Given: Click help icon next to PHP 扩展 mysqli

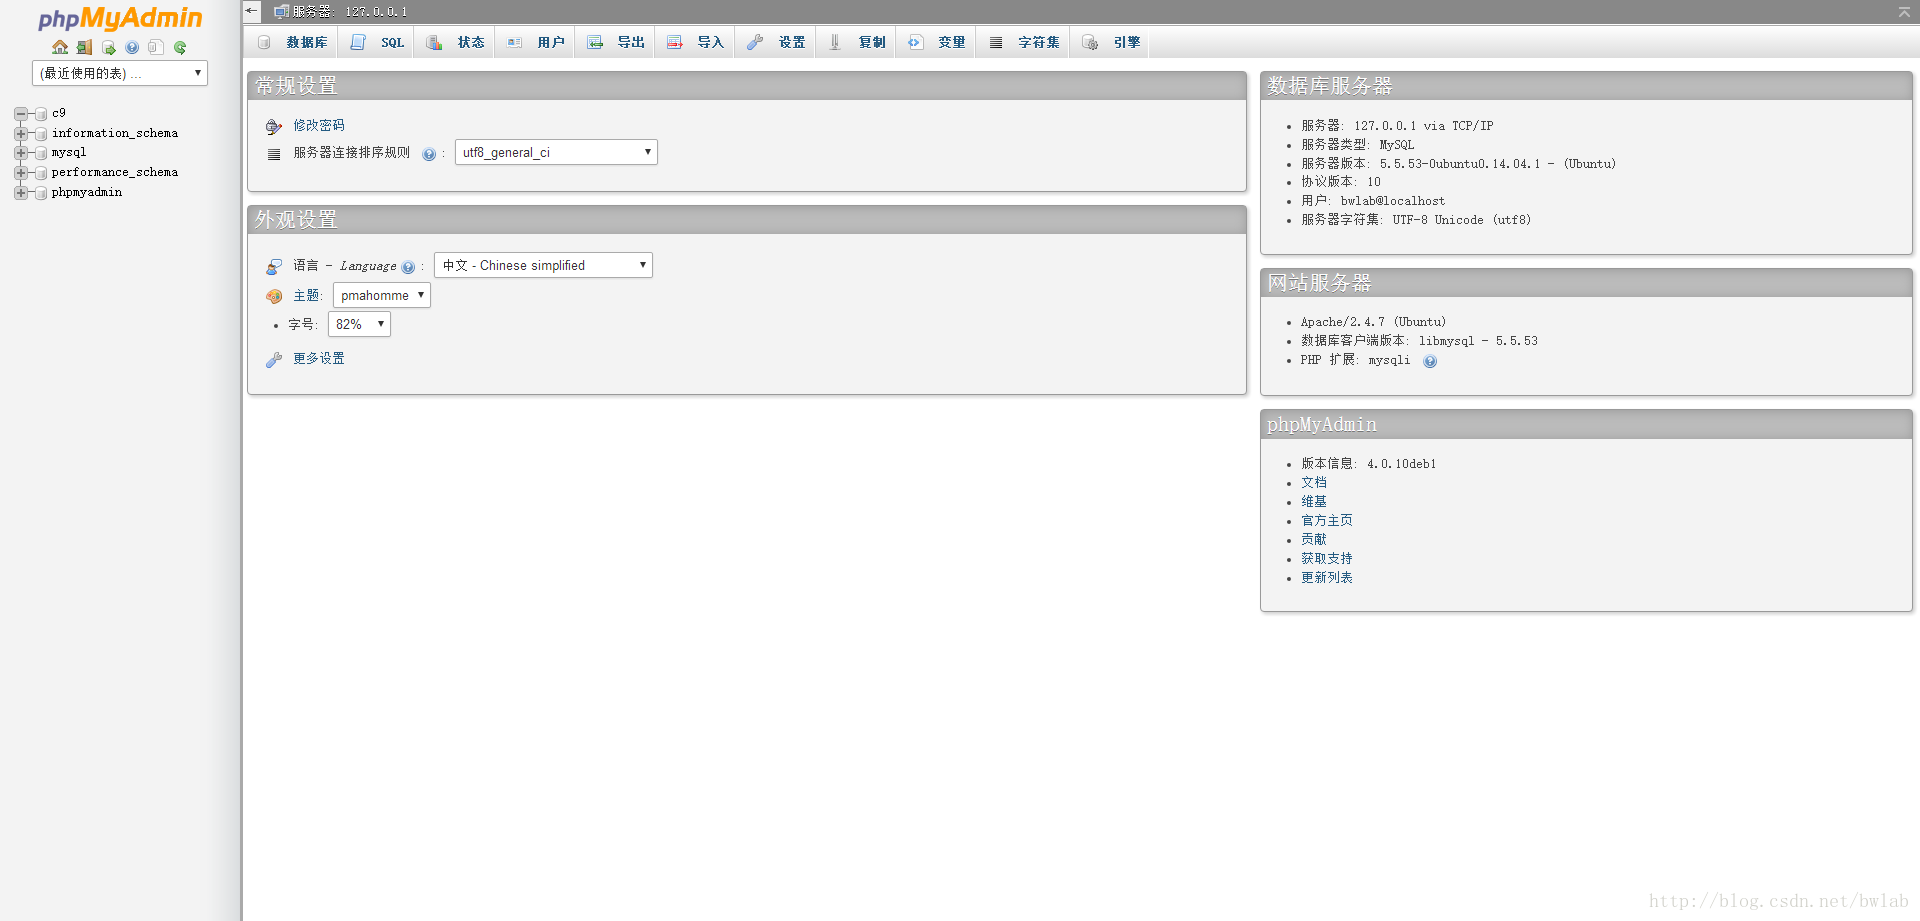Looking at the screenshot, I should click(1430, 361).
